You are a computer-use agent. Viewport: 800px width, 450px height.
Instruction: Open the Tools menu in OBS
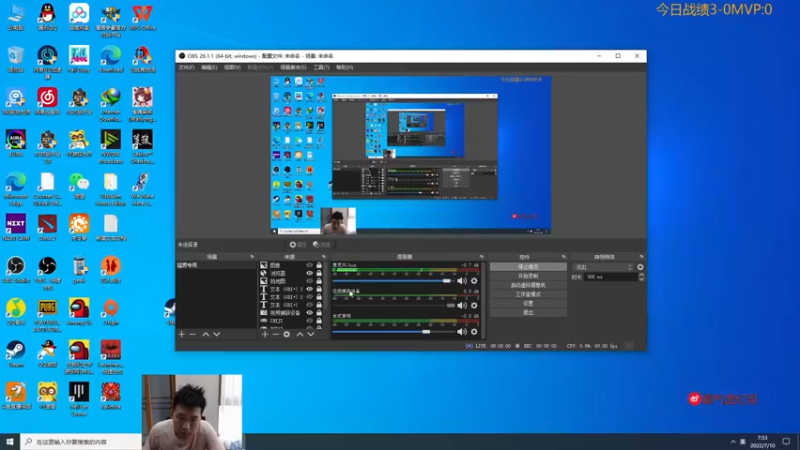click(x=321, y=67)
